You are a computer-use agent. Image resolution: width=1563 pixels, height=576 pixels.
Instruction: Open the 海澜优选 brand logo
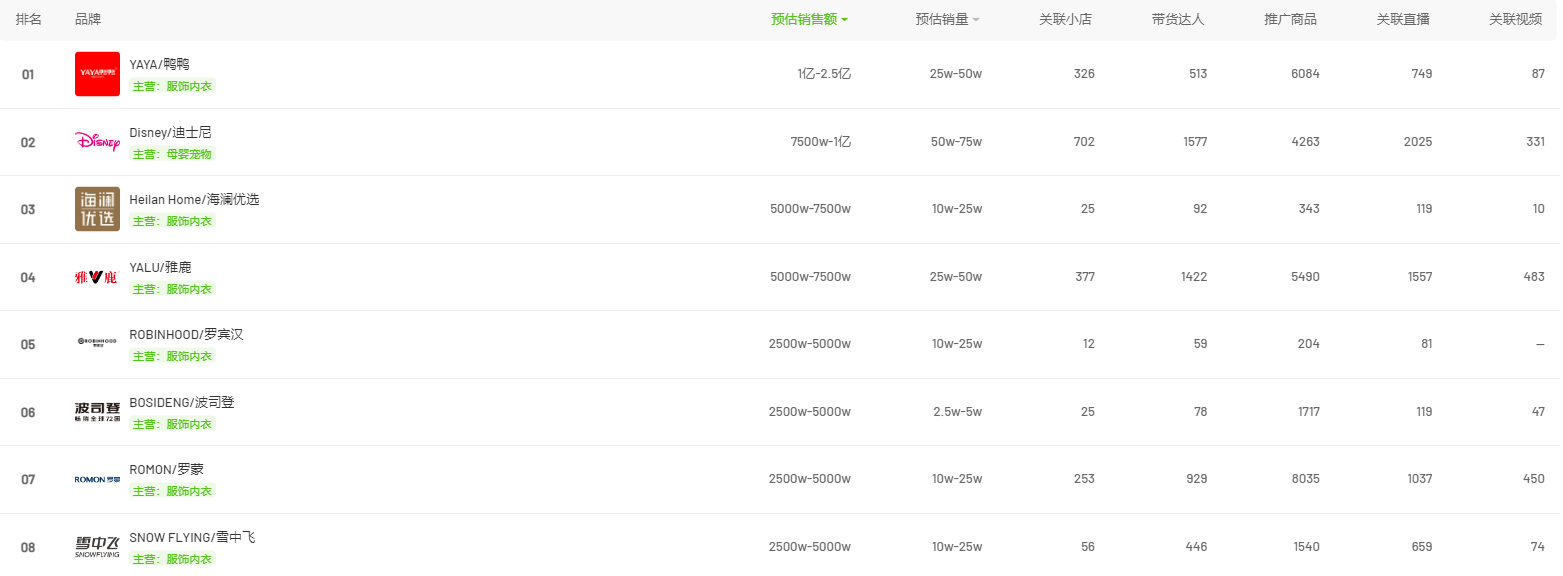pos(97,209)
